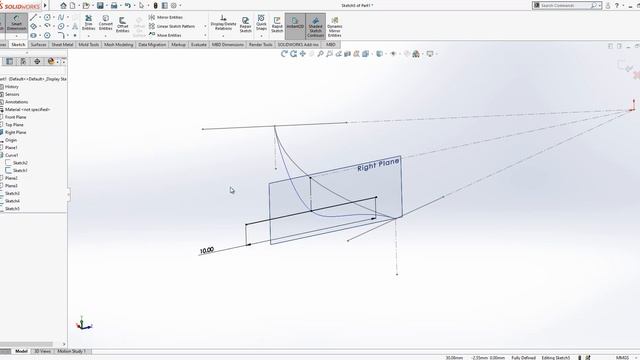Click Mirror Entities in the ribbon
The width and height of the screenshot is (640, 360).
166,17
